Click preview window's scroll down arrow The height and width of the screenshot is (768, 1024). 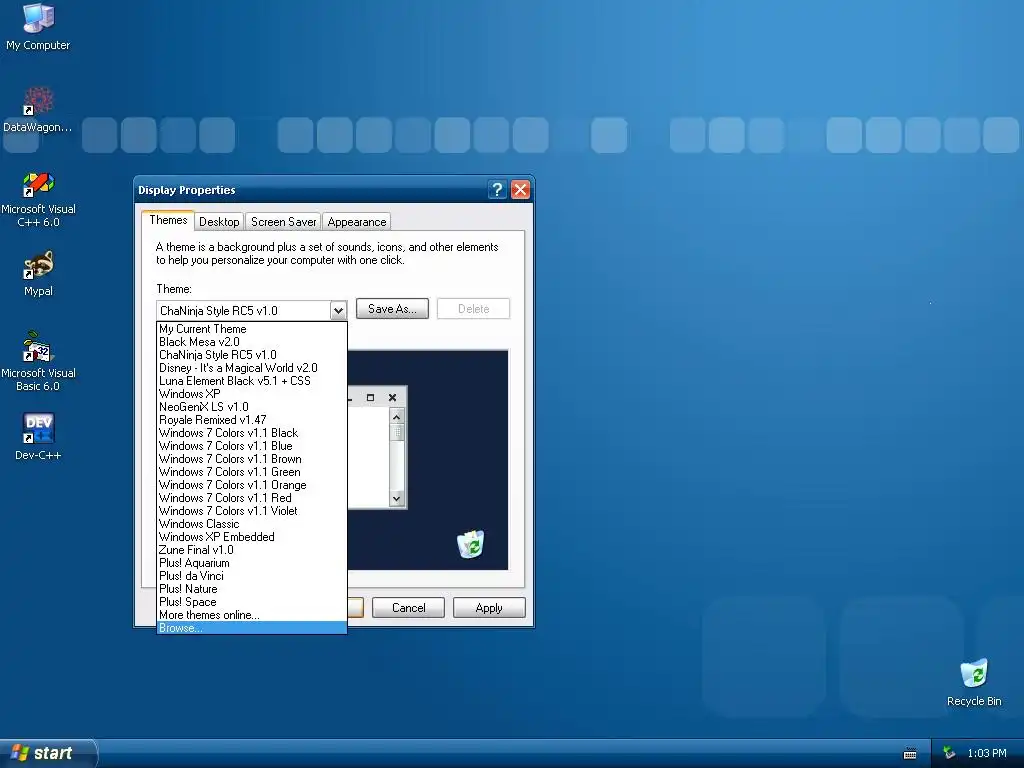(396, 498)
